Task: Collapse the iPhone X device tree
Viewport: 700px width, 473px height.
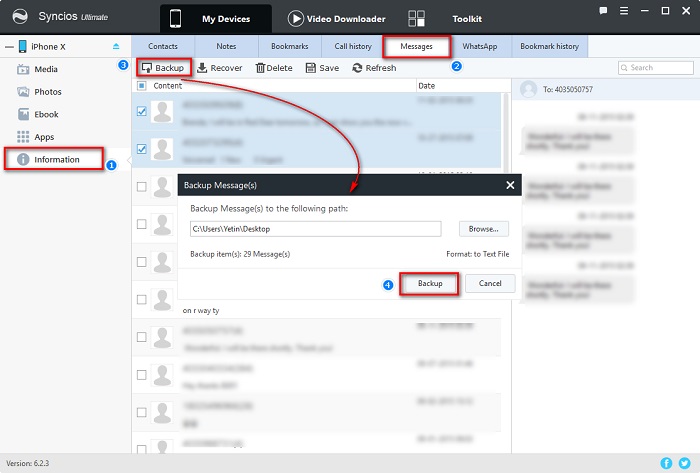Action: click(9, 46)
